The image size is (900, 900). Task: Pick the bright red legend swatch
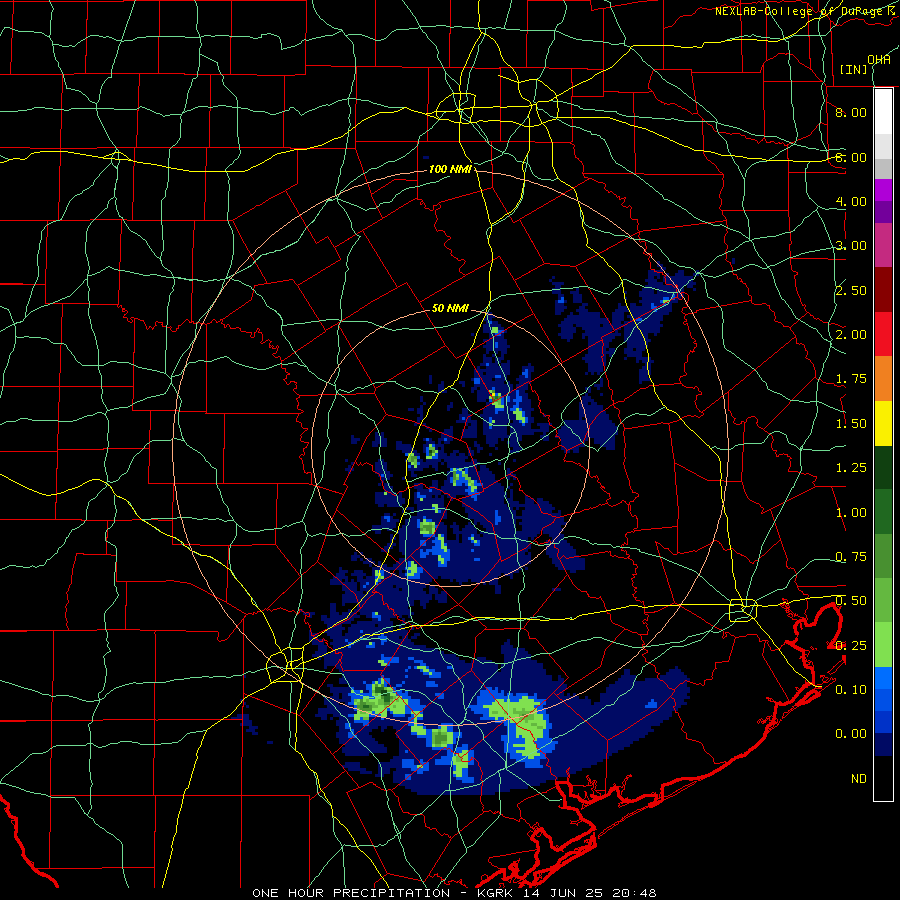click(x=883, y=334)
